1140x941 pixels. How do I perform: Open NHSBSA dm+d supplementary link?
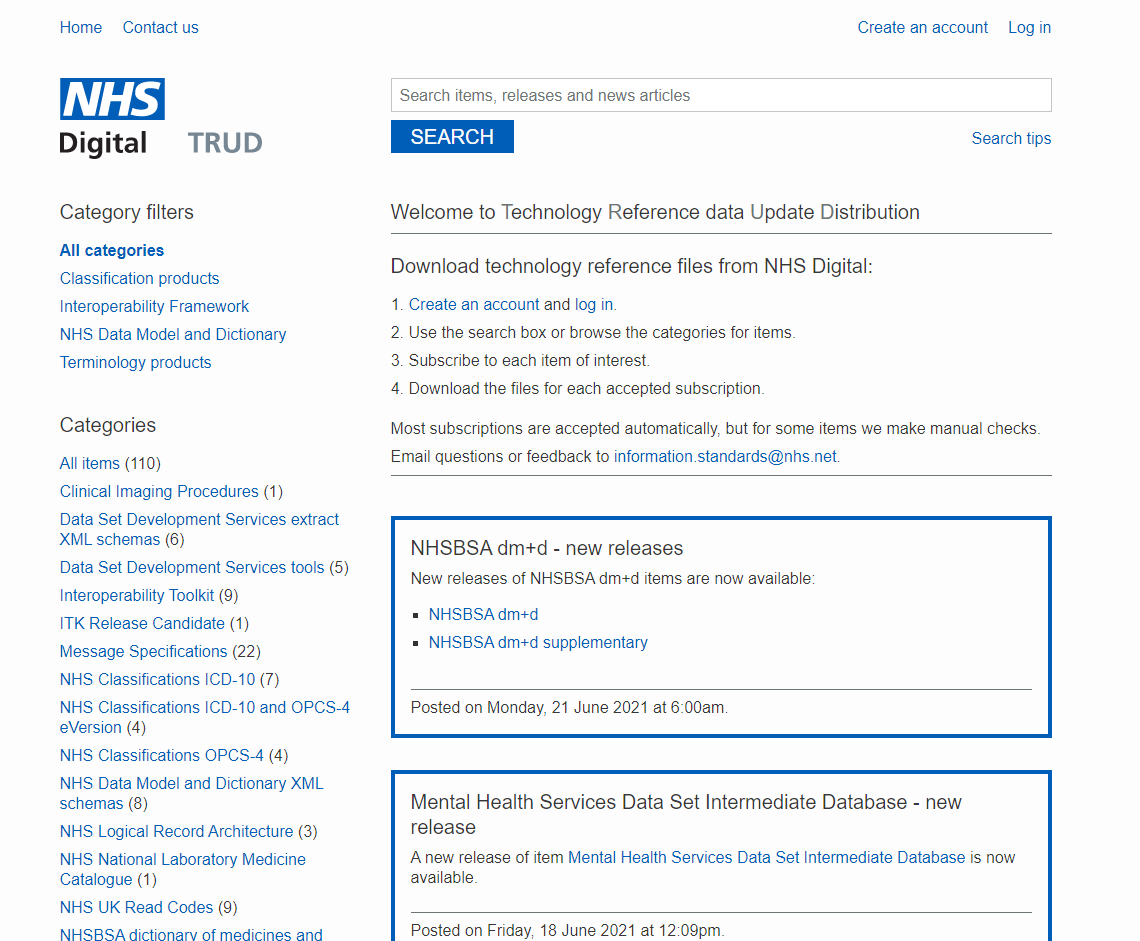pyautogui.click(x=537, y=643)
